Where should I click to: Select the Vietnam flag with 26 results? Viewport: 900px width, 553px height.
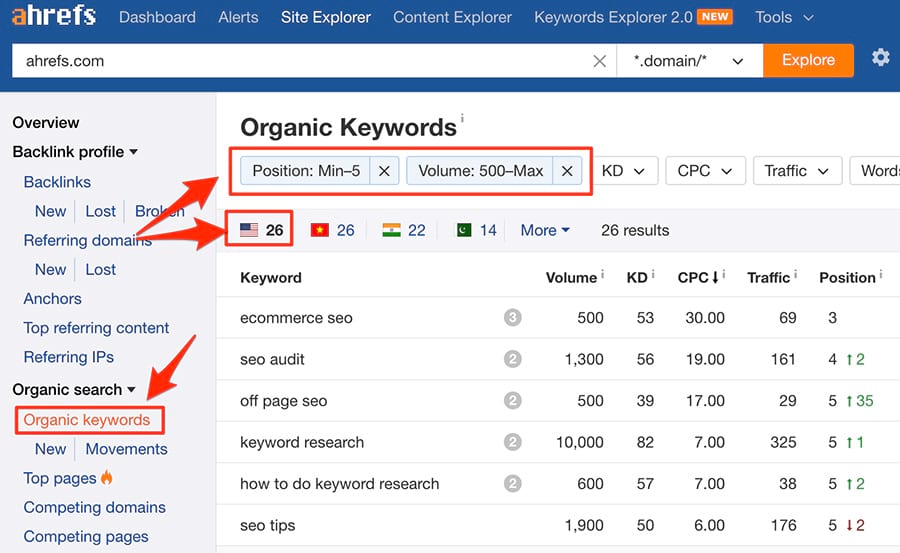(x=333, y=230)
